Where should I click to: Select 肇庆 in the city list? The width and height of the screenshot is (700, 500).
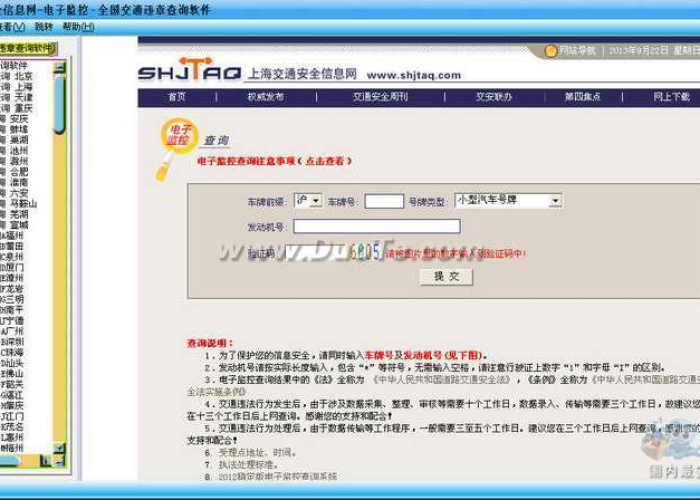(13, 406)
